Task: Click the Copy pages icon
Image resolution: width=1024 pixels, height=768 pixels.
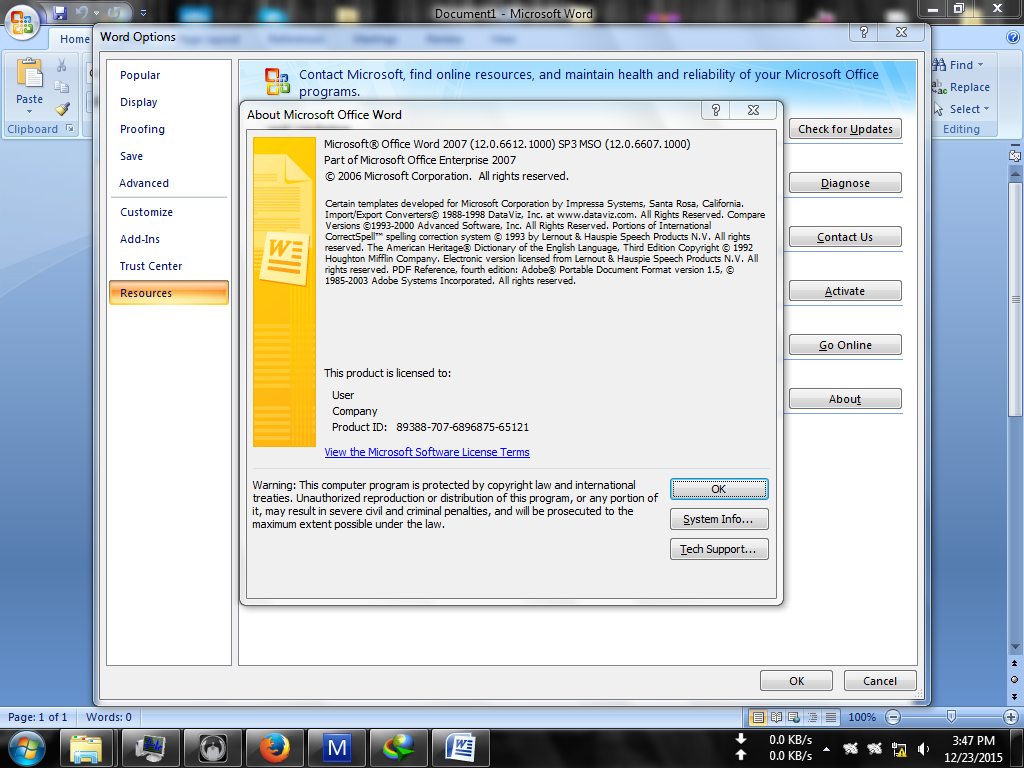Action: (61, 87)
